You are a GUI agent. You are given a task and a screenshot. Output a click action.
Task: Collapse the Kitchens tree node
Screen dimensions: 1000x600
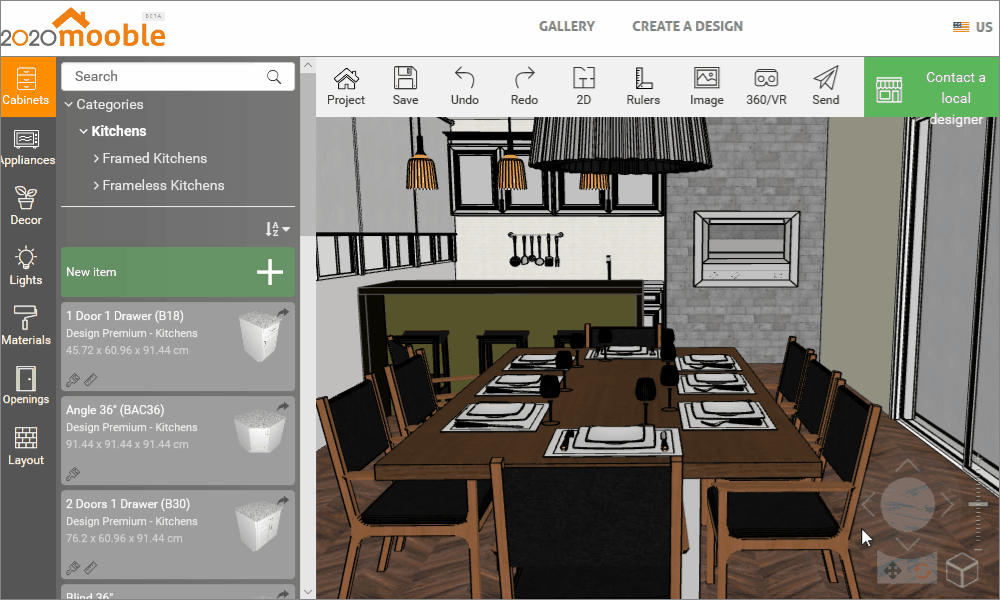[x=84, y=131]
